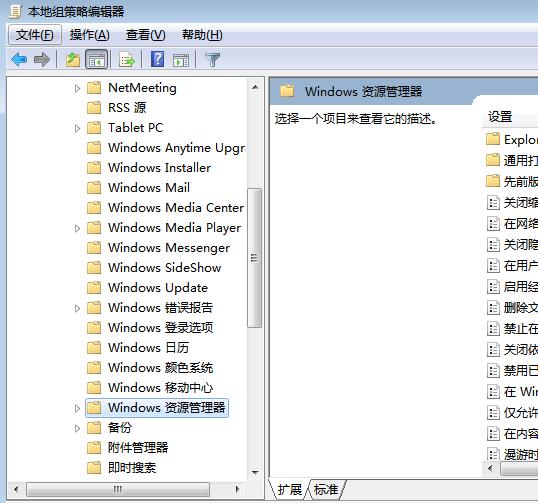Screen dimensions: 538x503
Task: Expand the Windows 资源管理器 node
Action: 78,408
